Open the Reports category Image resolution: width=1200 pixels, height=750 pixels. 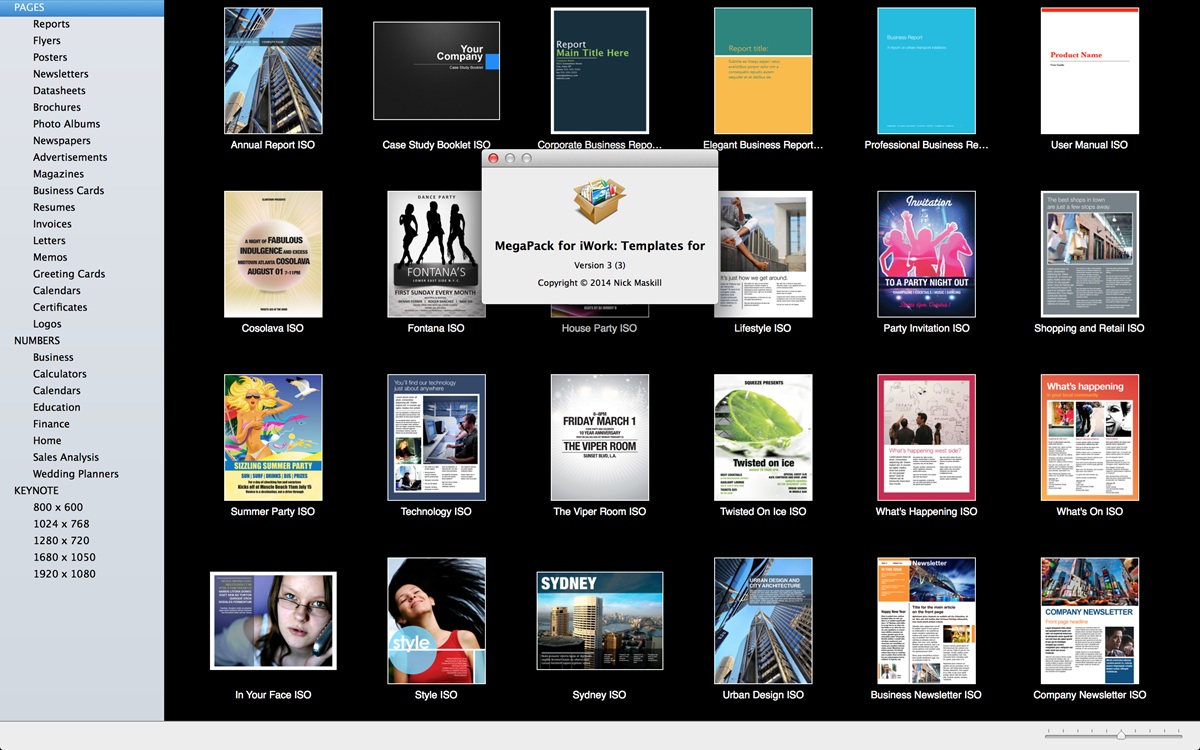[51, 24]
